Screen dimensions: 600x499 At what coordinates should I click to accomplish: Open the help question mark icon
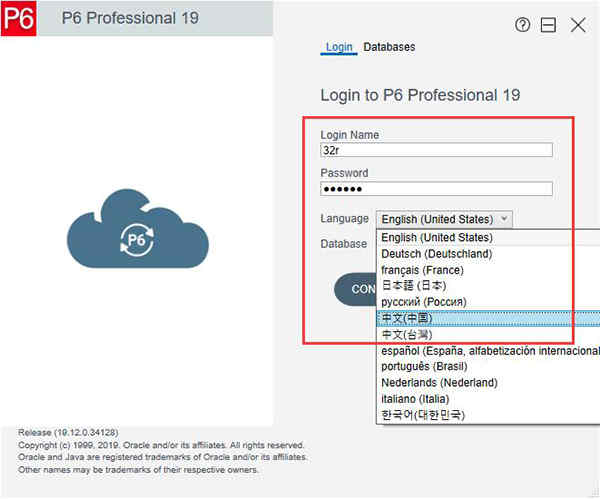coord(522,25)
